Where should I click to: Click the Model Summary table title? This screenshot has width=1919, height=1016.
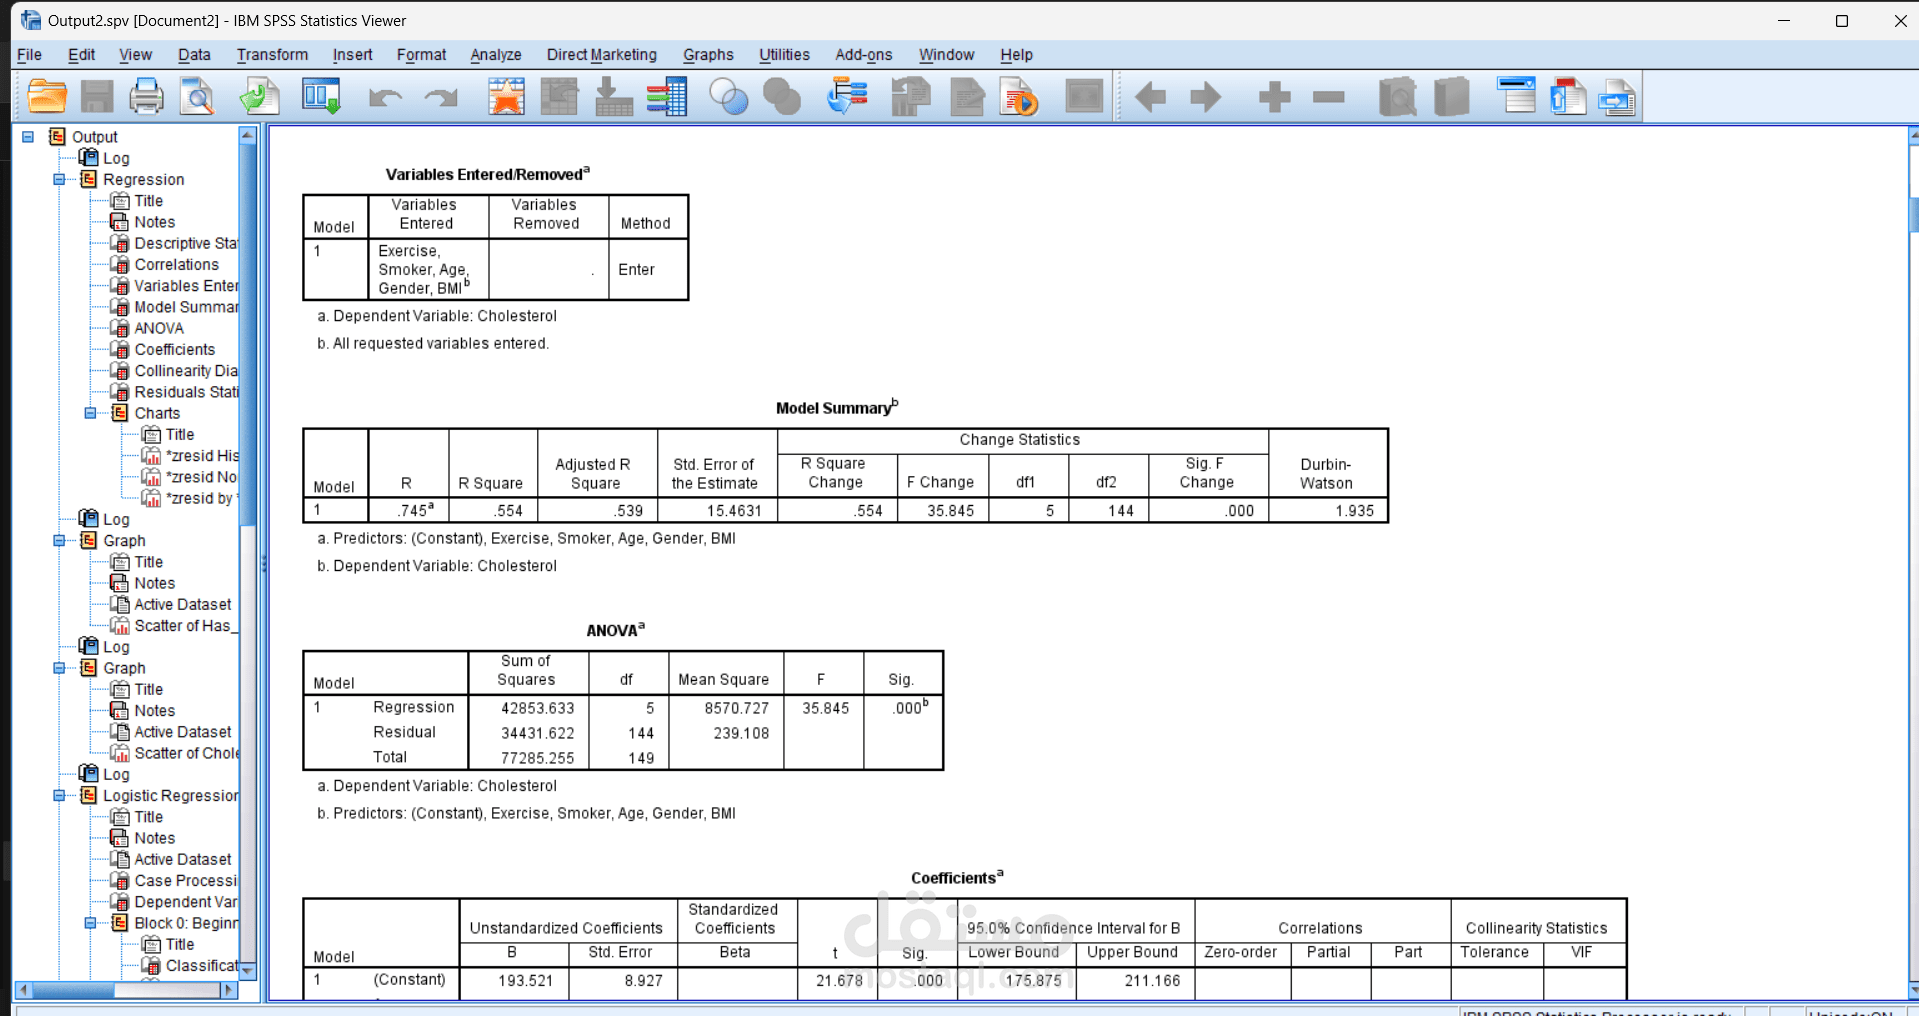[x=837, y=407]
